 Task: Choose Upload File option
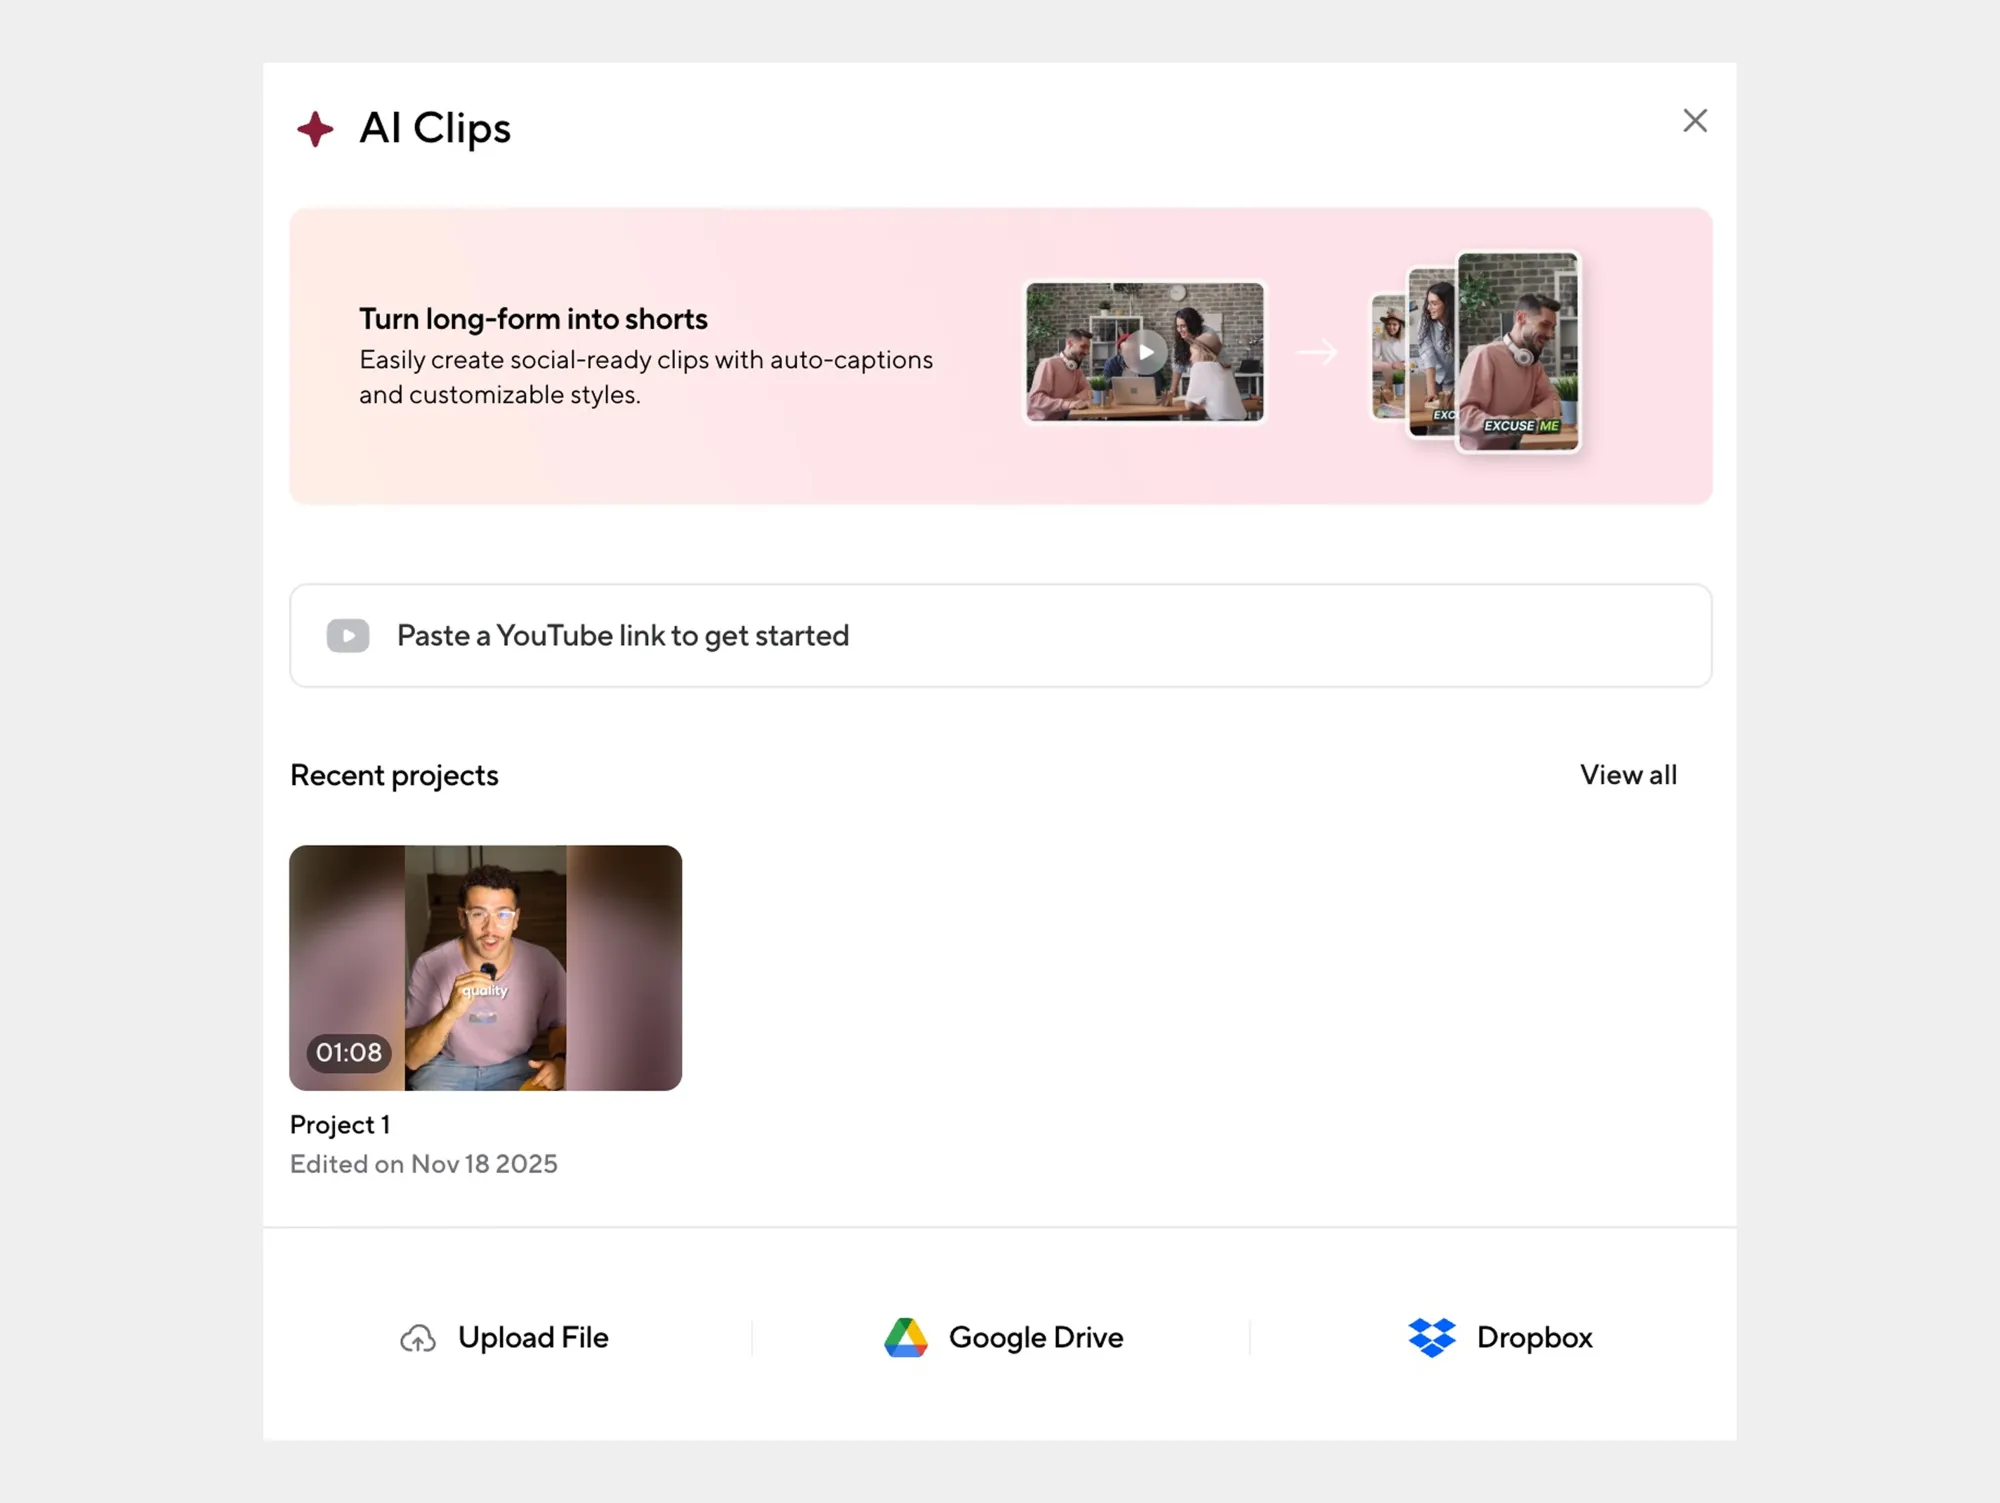click(x=533, y=1338)
